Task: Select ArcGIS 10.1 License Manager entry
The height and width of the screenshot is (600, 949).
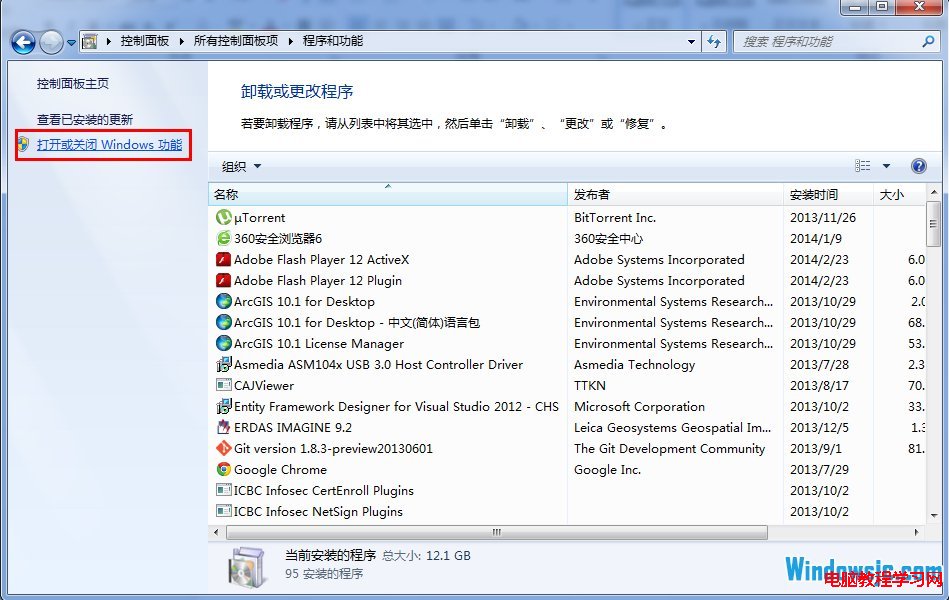Action: point(318,344)
